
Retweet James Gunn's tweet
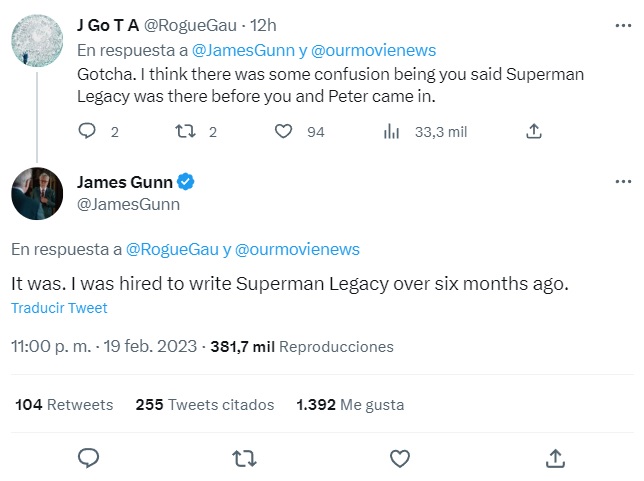coord(244,458)
